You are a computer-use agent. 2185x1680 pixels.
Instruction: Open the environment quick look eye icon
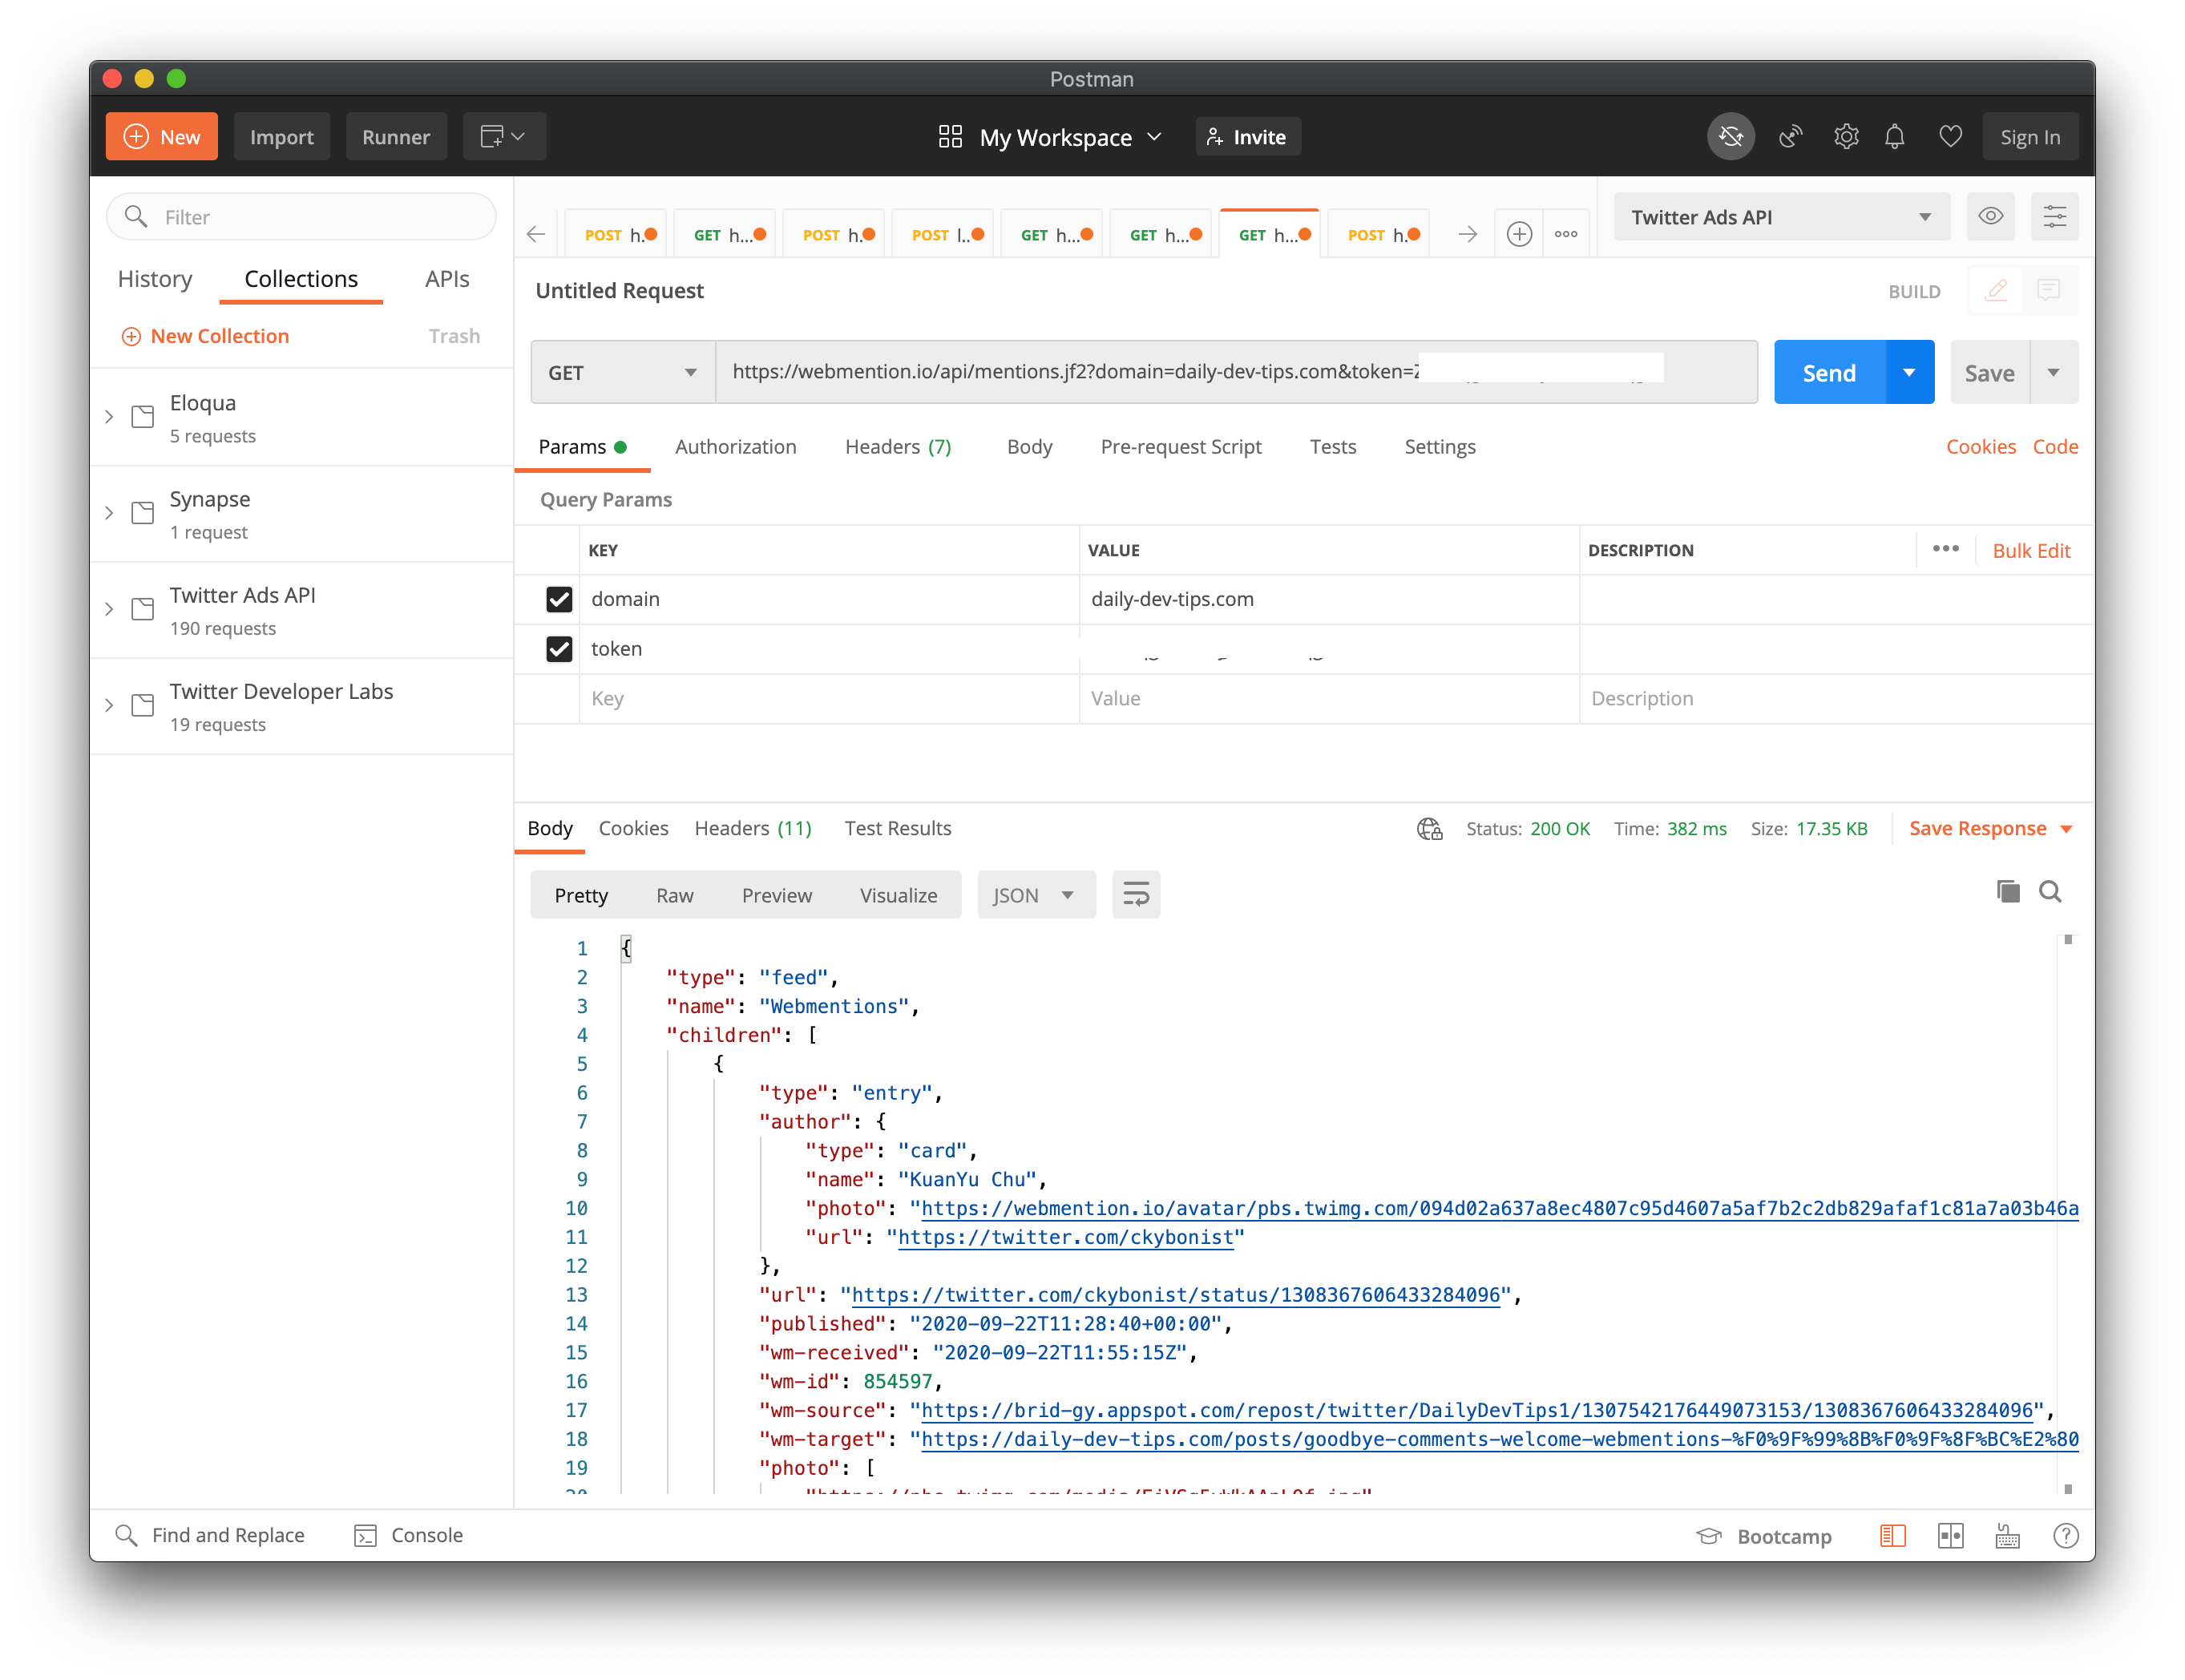coord(1990,216)
